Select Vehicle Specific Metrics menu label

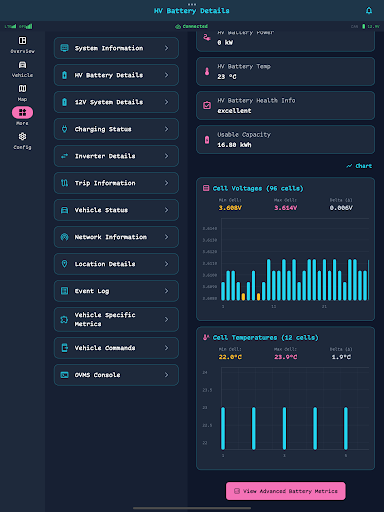(x=105, y=319)
